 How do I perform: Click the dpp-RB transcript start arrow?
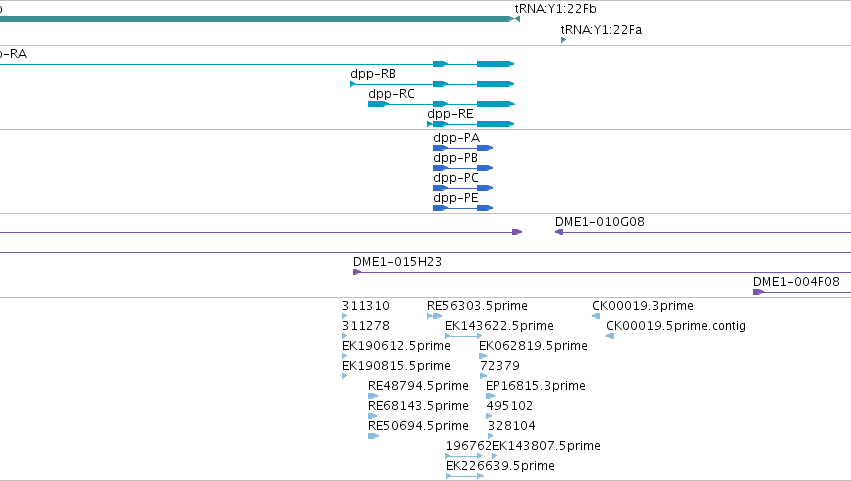pyautogui.click(x=353, y=84)
